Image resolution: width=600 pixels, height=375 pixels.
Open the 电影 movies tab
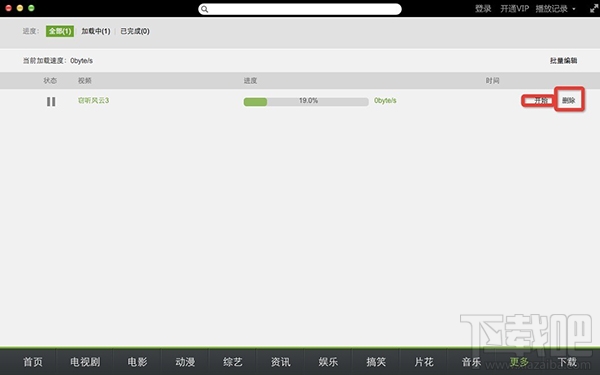point(137,362)
